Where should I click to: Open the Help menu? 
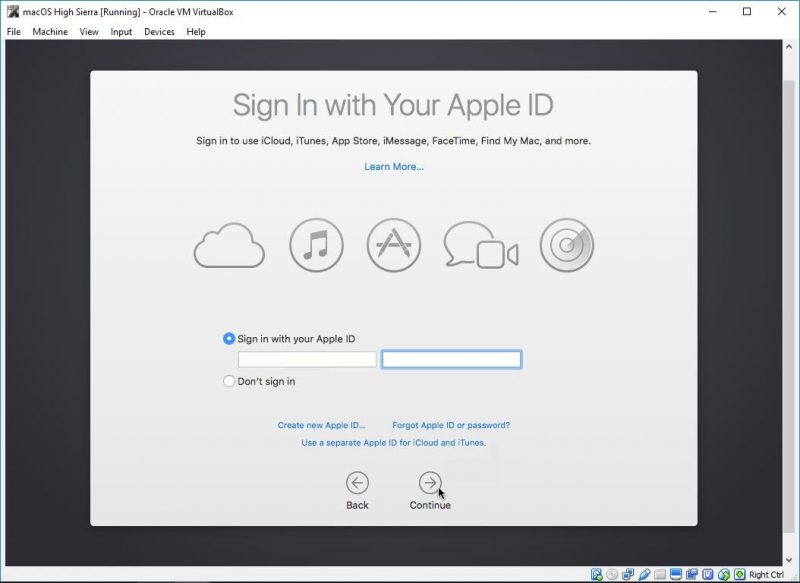[x=196, y=32]
